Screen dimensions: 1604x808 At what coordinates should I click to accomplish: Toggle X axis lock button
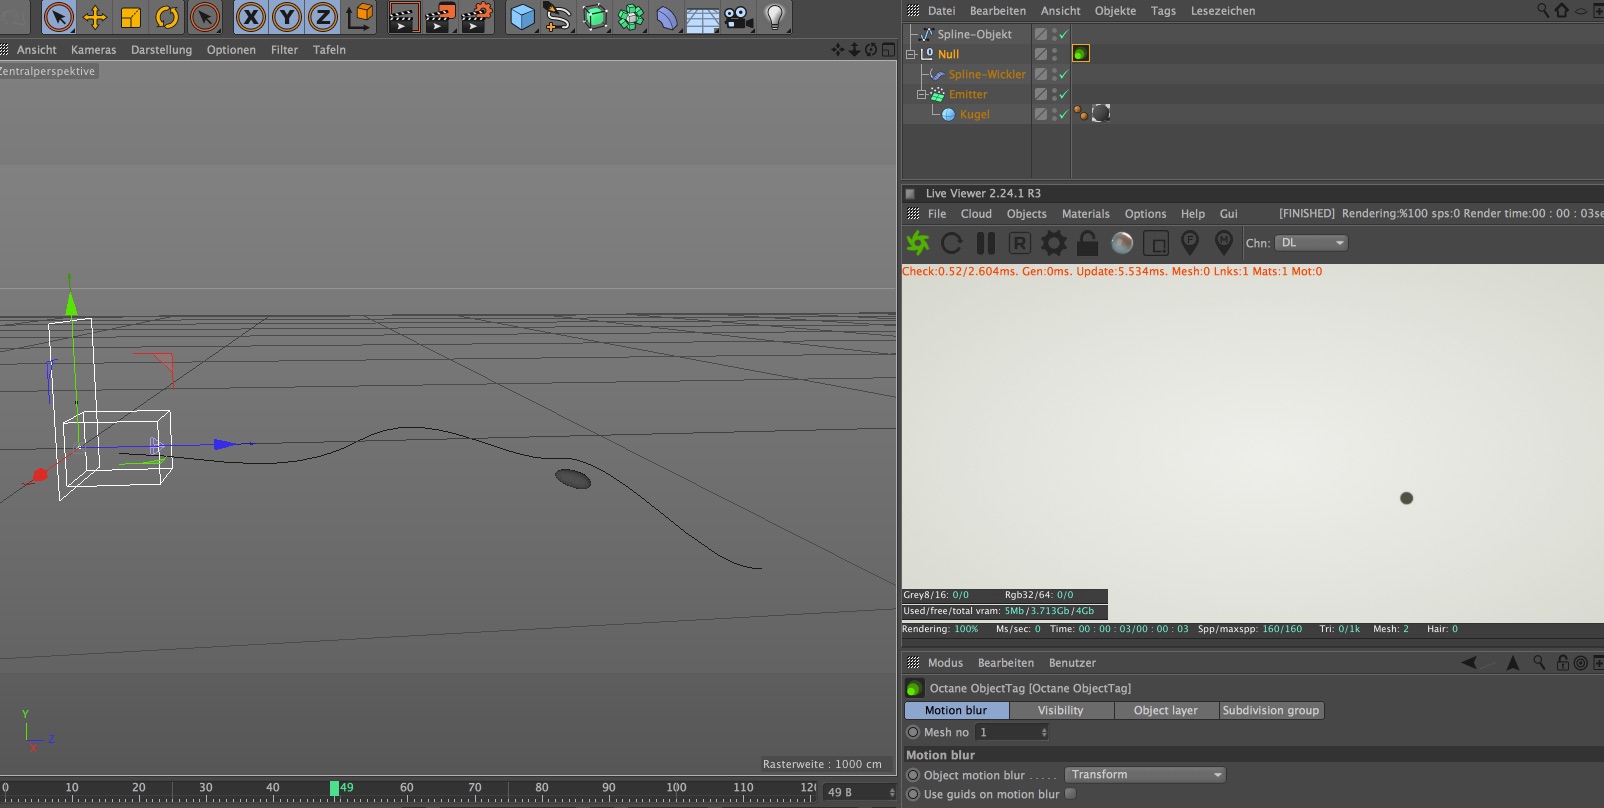[251, 17]
